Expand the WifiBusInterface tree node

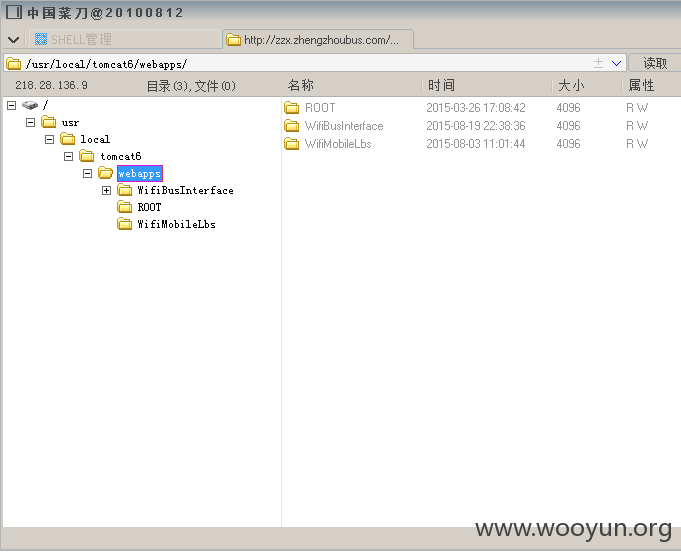106,190
